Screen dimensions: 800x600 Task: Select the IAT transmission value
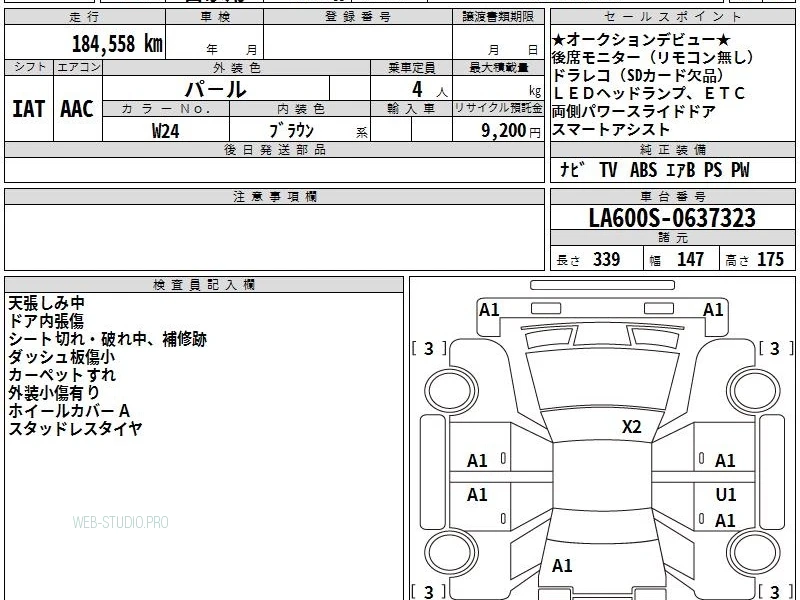point(29,109)
